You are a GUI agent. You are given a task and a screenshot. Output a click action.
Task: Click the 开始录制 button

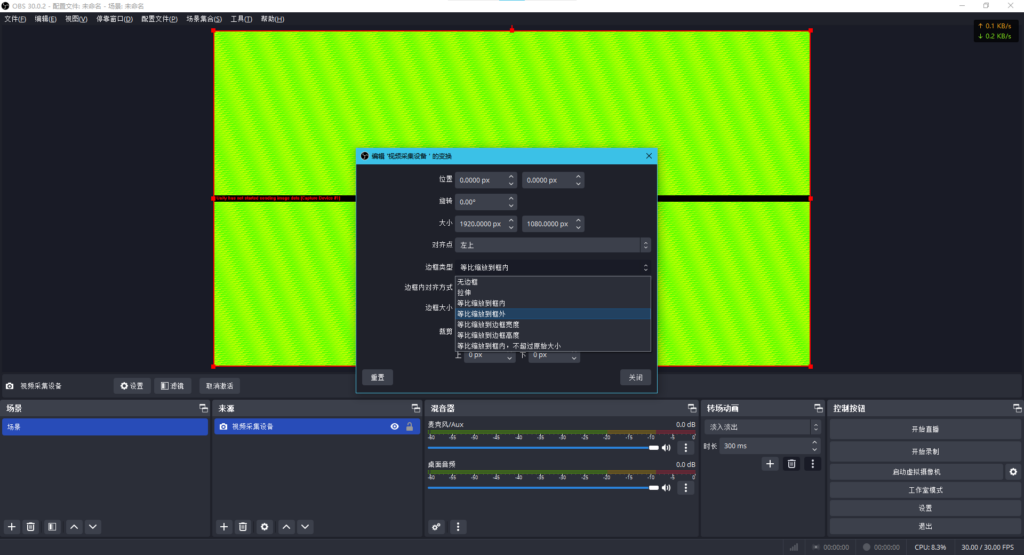924,451
